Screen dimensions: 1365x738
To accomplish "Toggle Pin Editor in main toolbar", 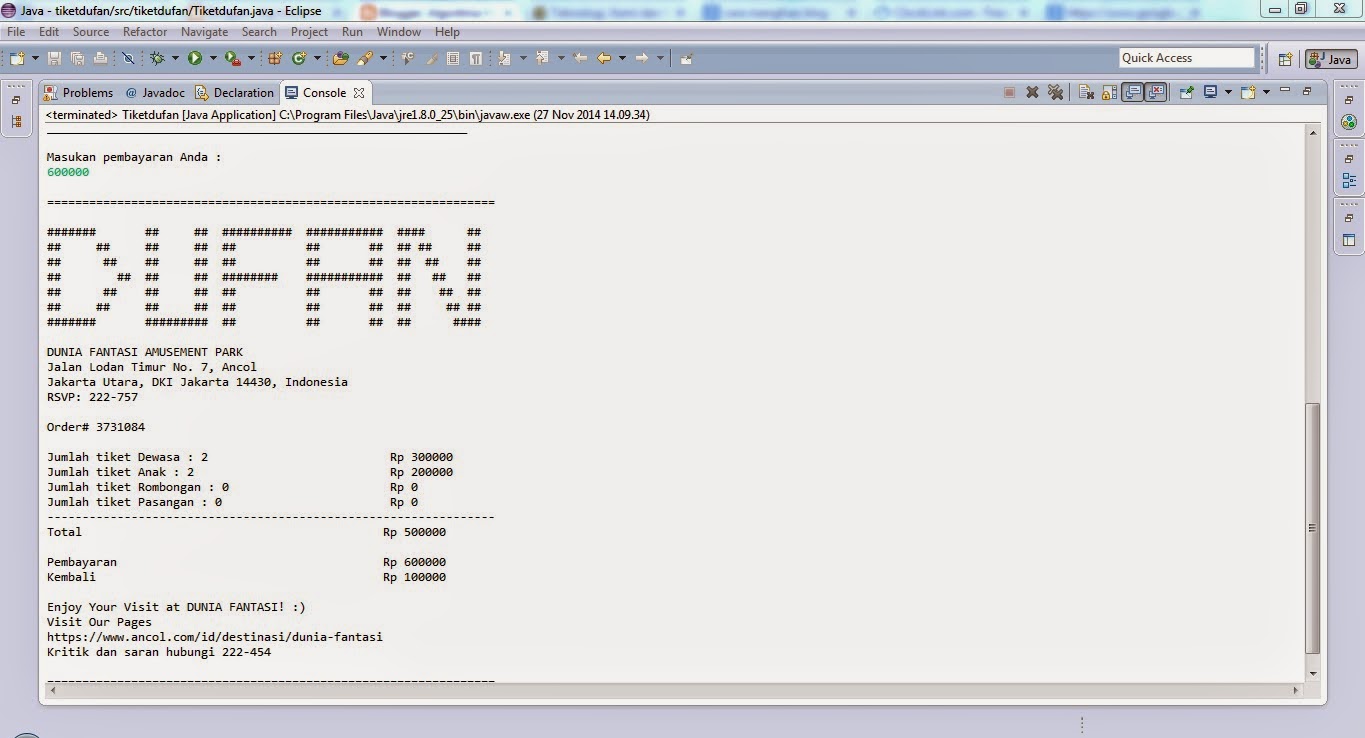I will 686,58.
